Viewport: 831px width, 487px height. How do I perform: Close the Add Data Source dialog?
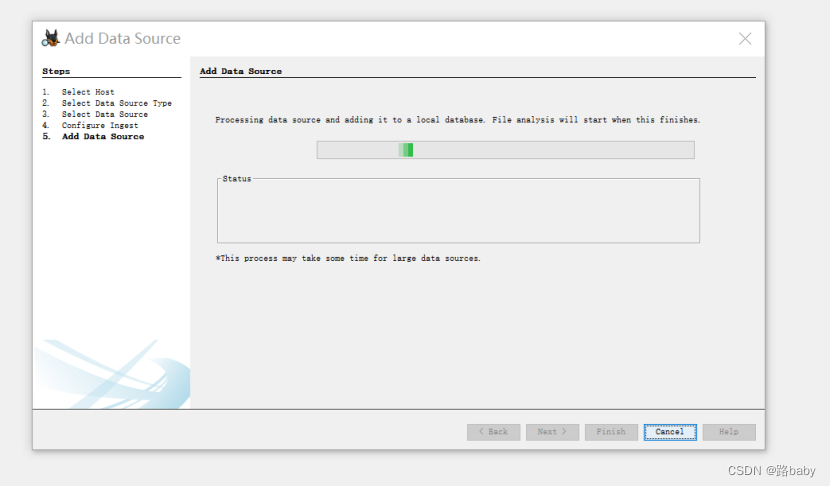coord(745,39)
